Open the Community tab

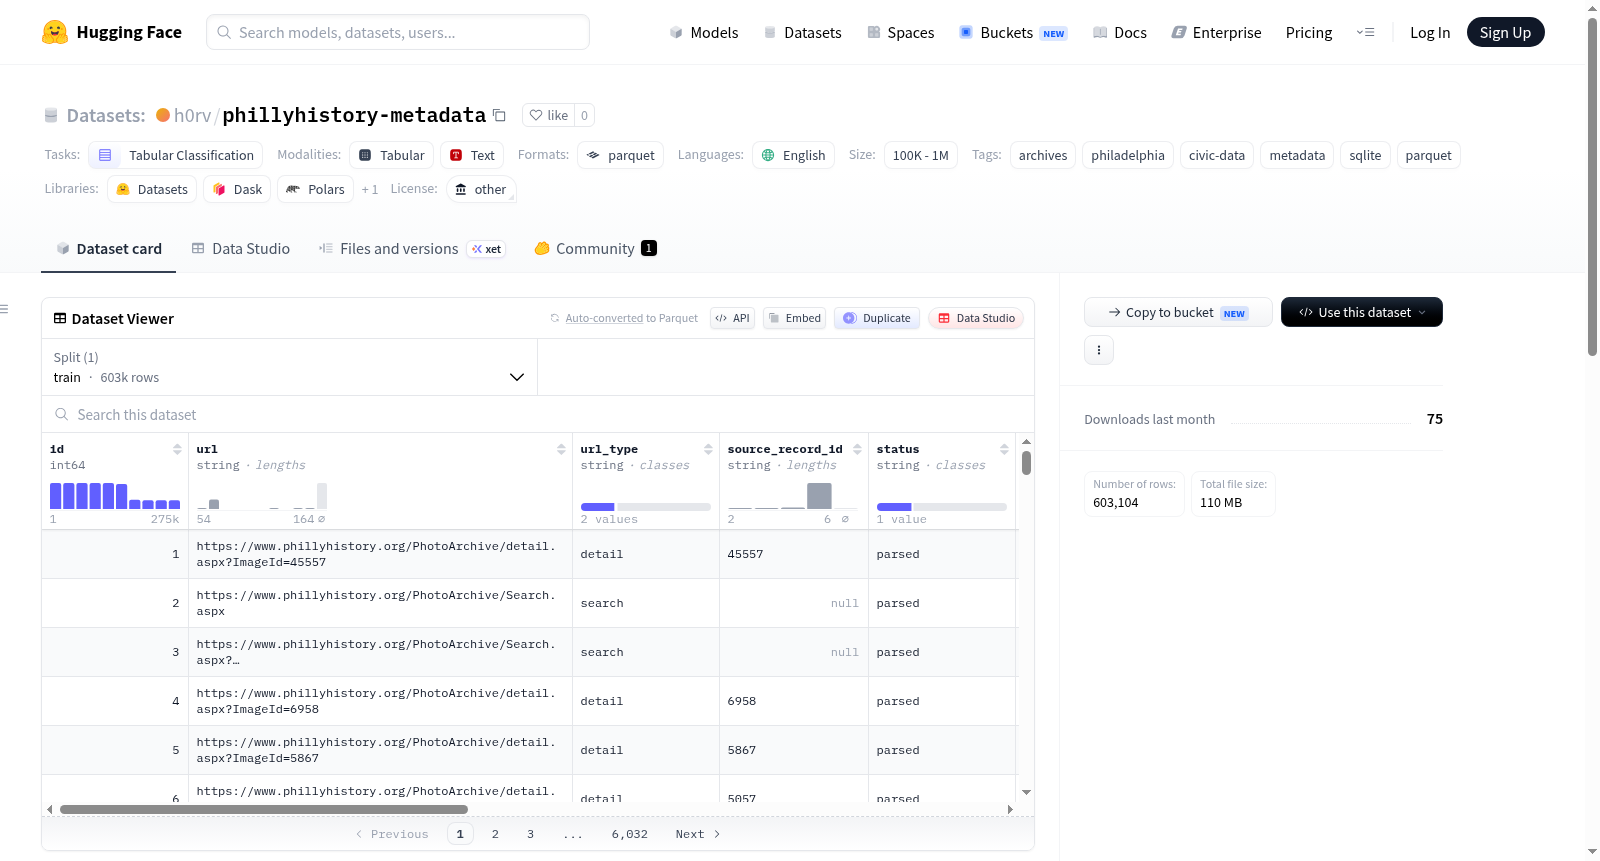[596, 249]
